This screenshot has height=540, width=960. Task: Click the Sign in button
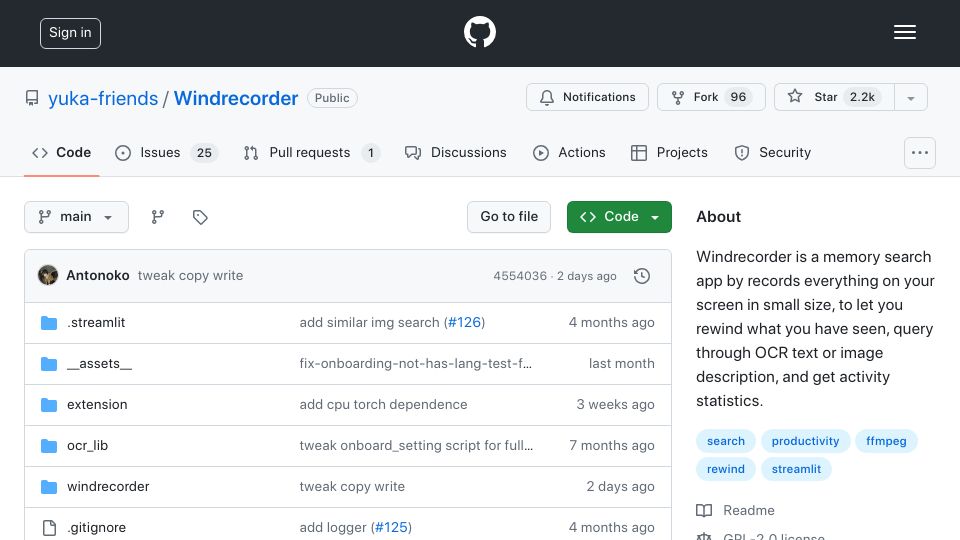click(x=70, y=33)
